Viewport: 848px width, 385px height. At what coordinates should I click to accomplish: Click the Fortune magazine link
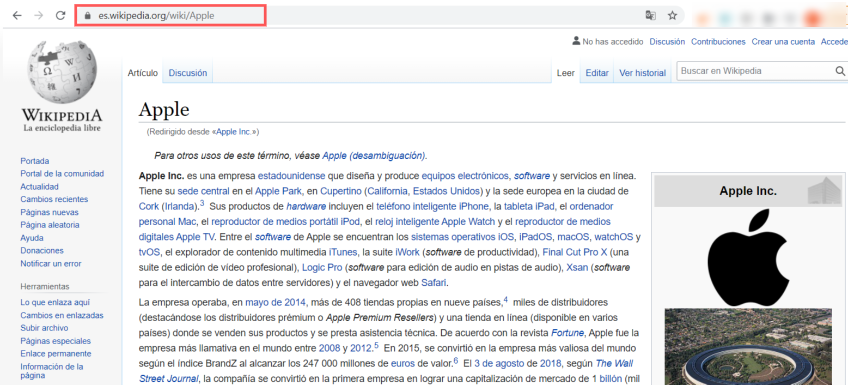click(567, 332)
